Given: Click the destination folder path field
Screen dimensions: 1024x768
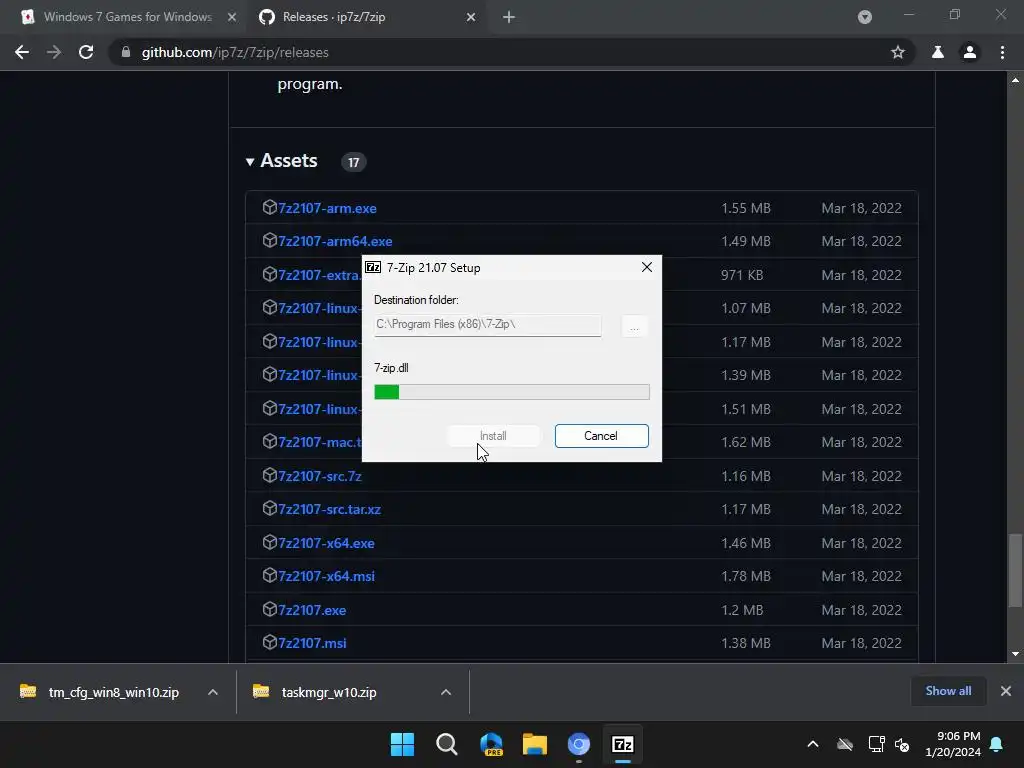Looking at the screenshot, I should point(487,325).
